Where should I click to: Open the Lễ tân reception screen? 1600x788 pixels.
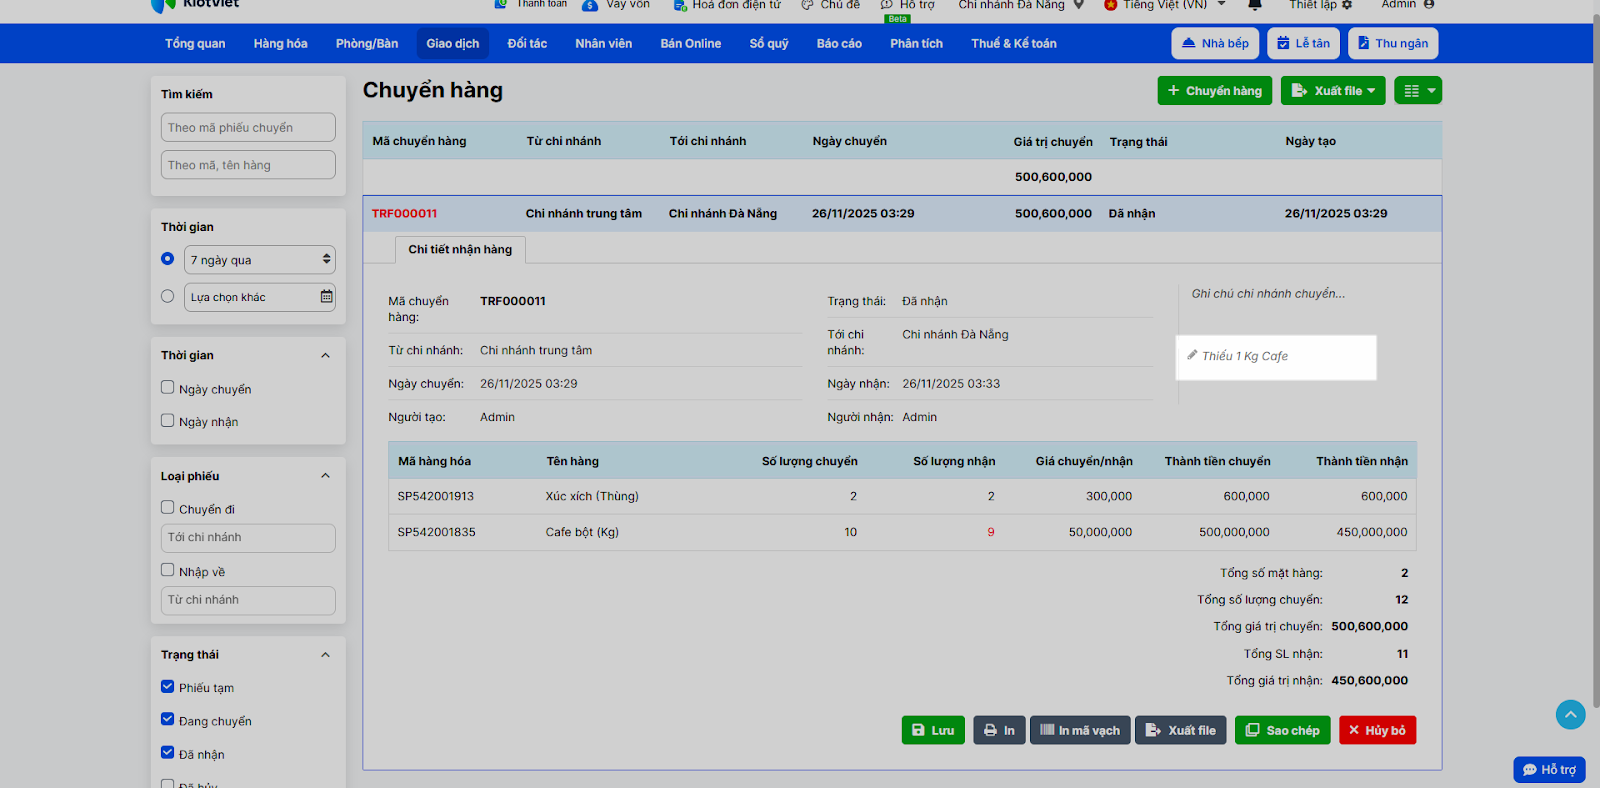pyautogui.click(x=1303, y=44)
